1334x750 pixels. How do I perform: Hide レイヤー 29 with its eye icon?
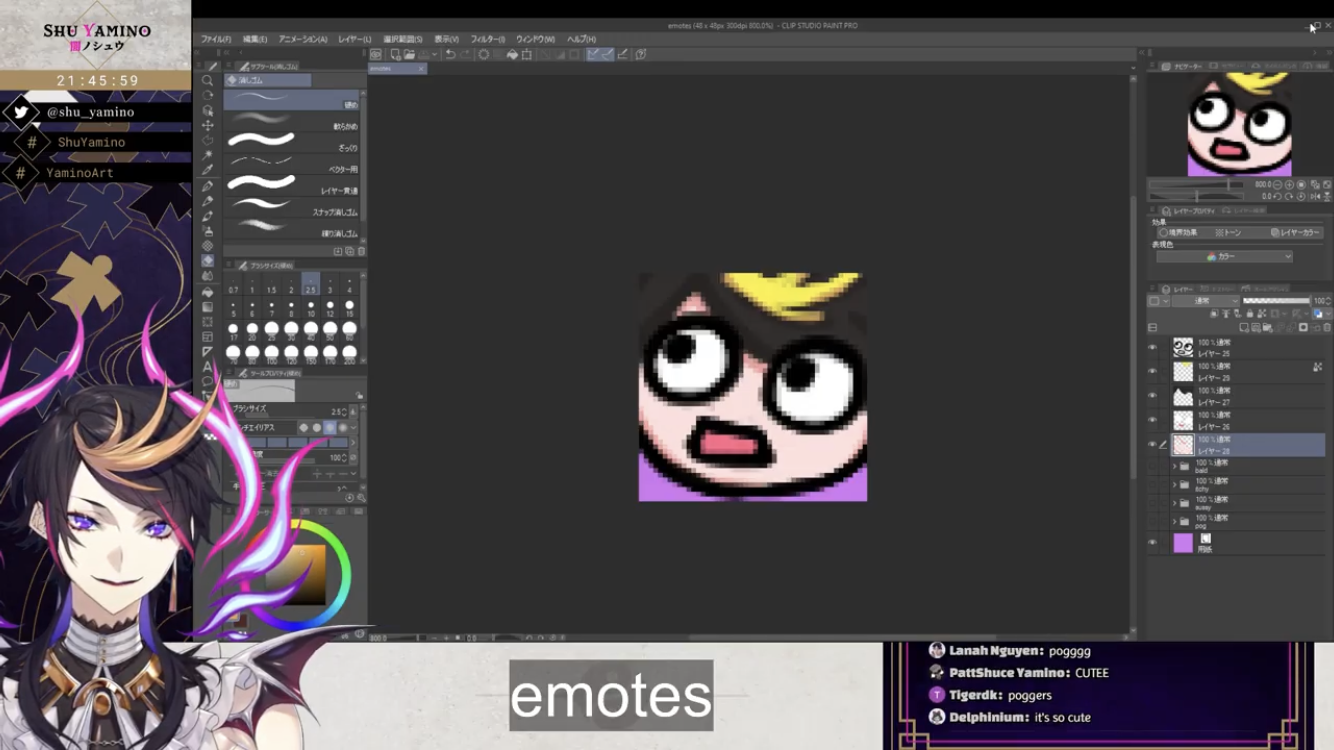coord(1152,371)
